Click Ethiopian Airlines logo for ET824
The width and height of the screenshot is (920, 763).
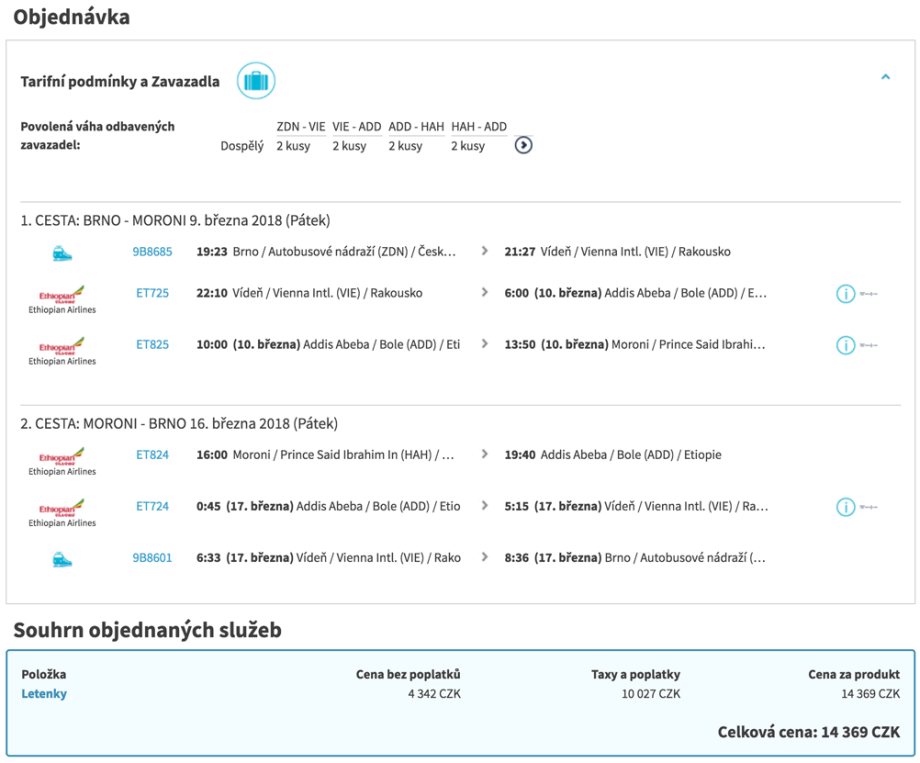(62, 460)
